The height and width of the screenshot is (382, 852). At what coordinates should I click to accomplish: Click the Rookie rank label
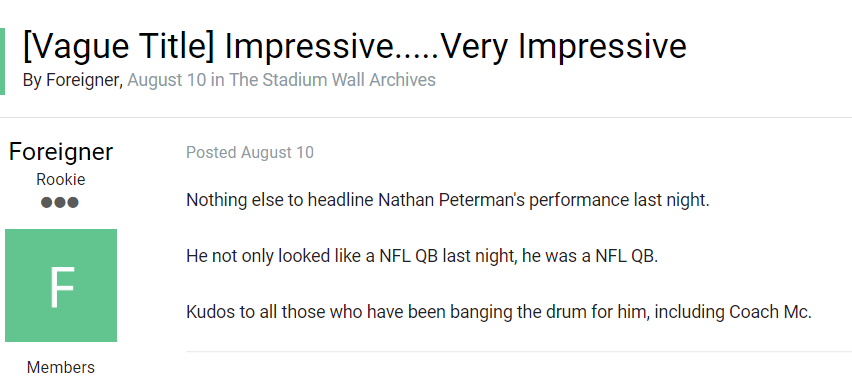(x=61, y=179)
